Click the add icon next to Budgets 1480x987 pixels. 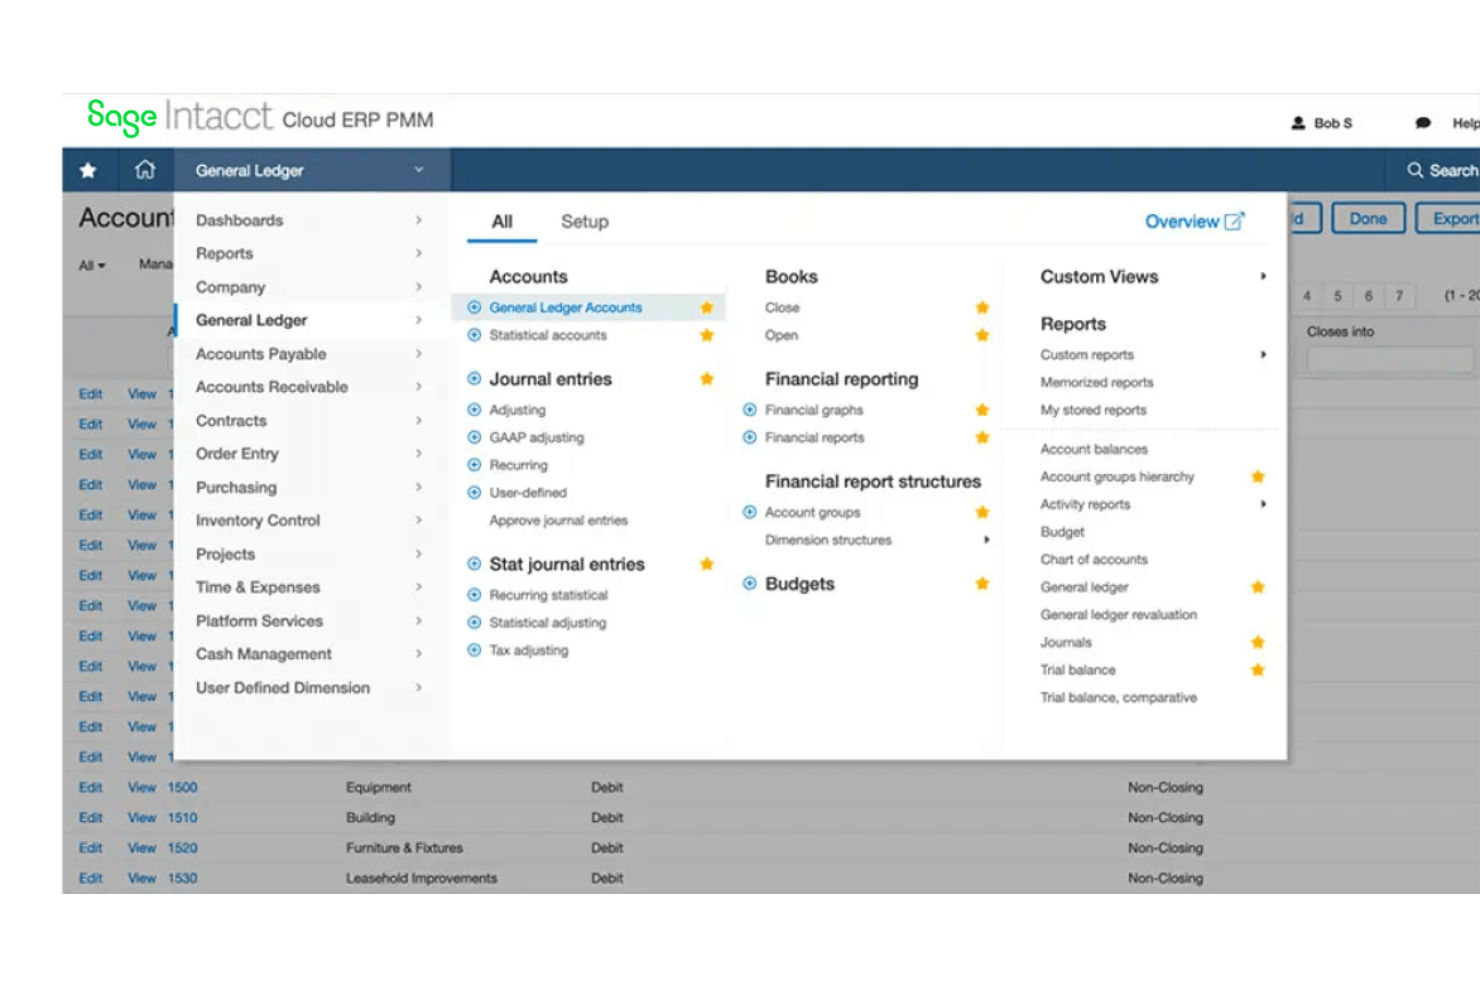[x=749, y=584]
